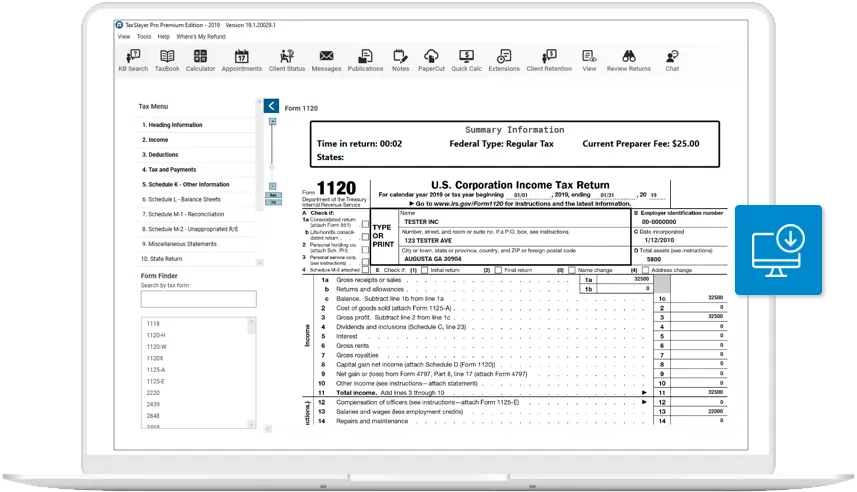857x492 pixels.
Task: Select form 1120-H in list
Action: pos(156,335)
